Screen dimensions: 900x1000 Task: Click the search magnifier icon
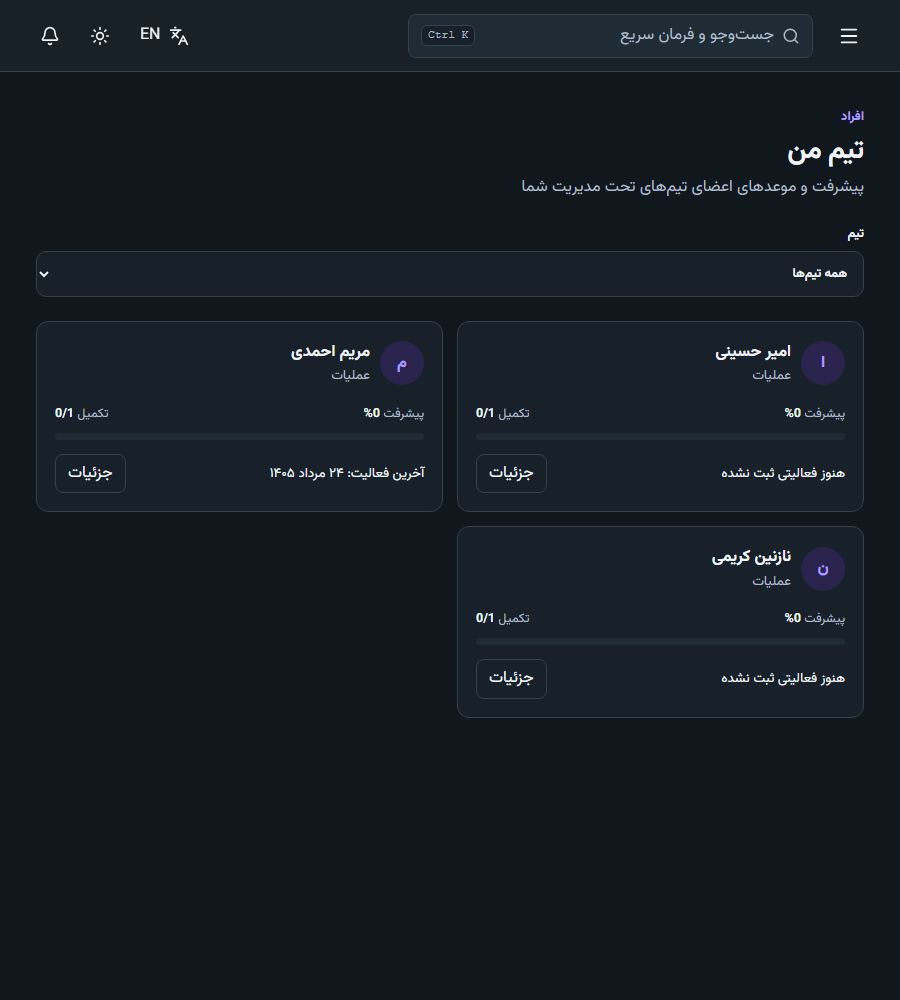791,36
